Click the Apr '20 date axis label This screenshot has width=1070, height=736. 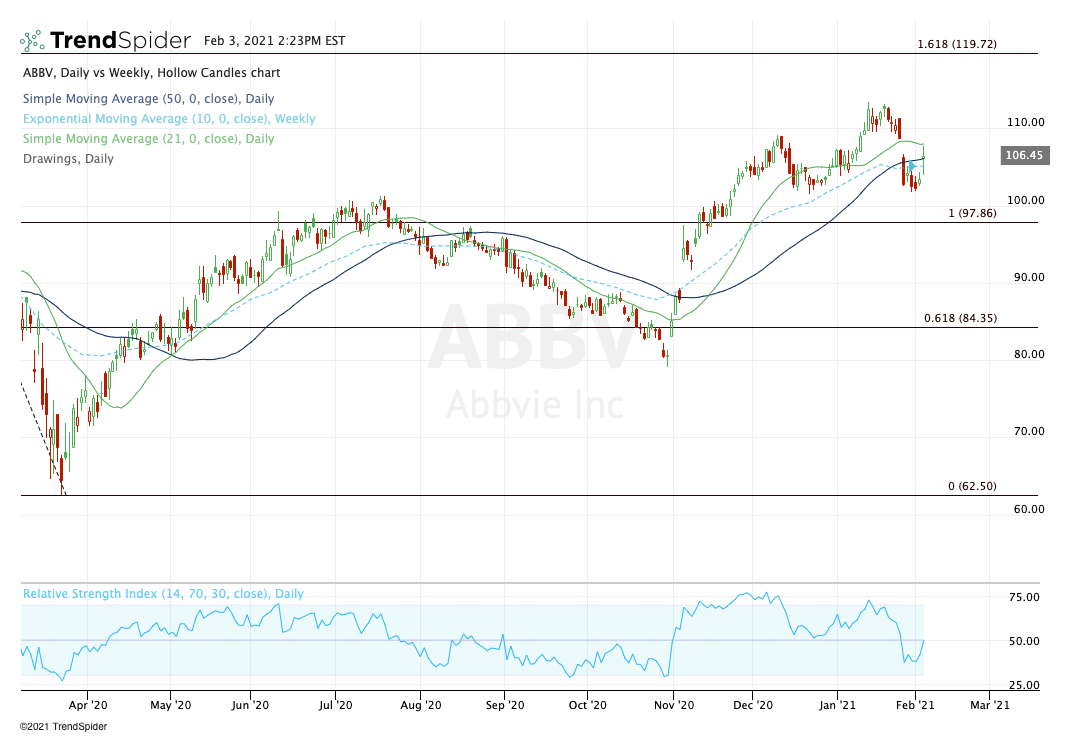pos(88,705)
